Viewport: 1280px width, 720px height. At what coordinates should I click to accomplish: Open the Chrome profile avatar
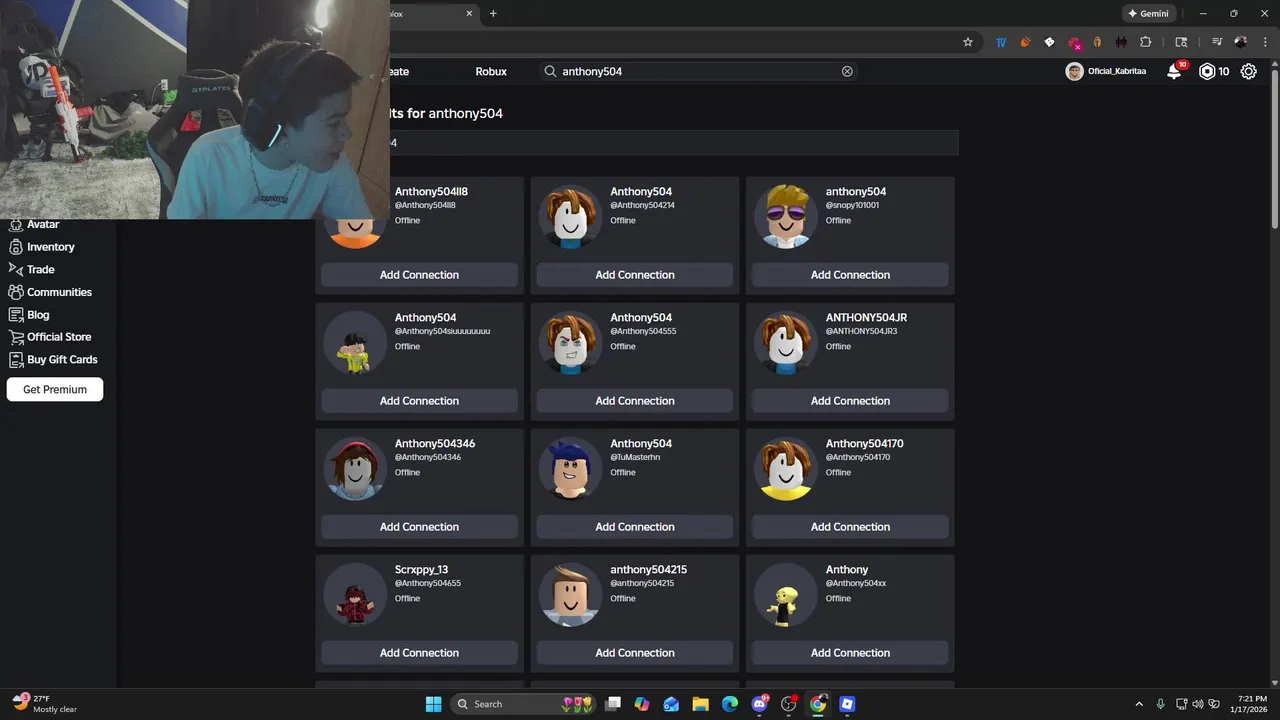click(x=1241, y=42)
